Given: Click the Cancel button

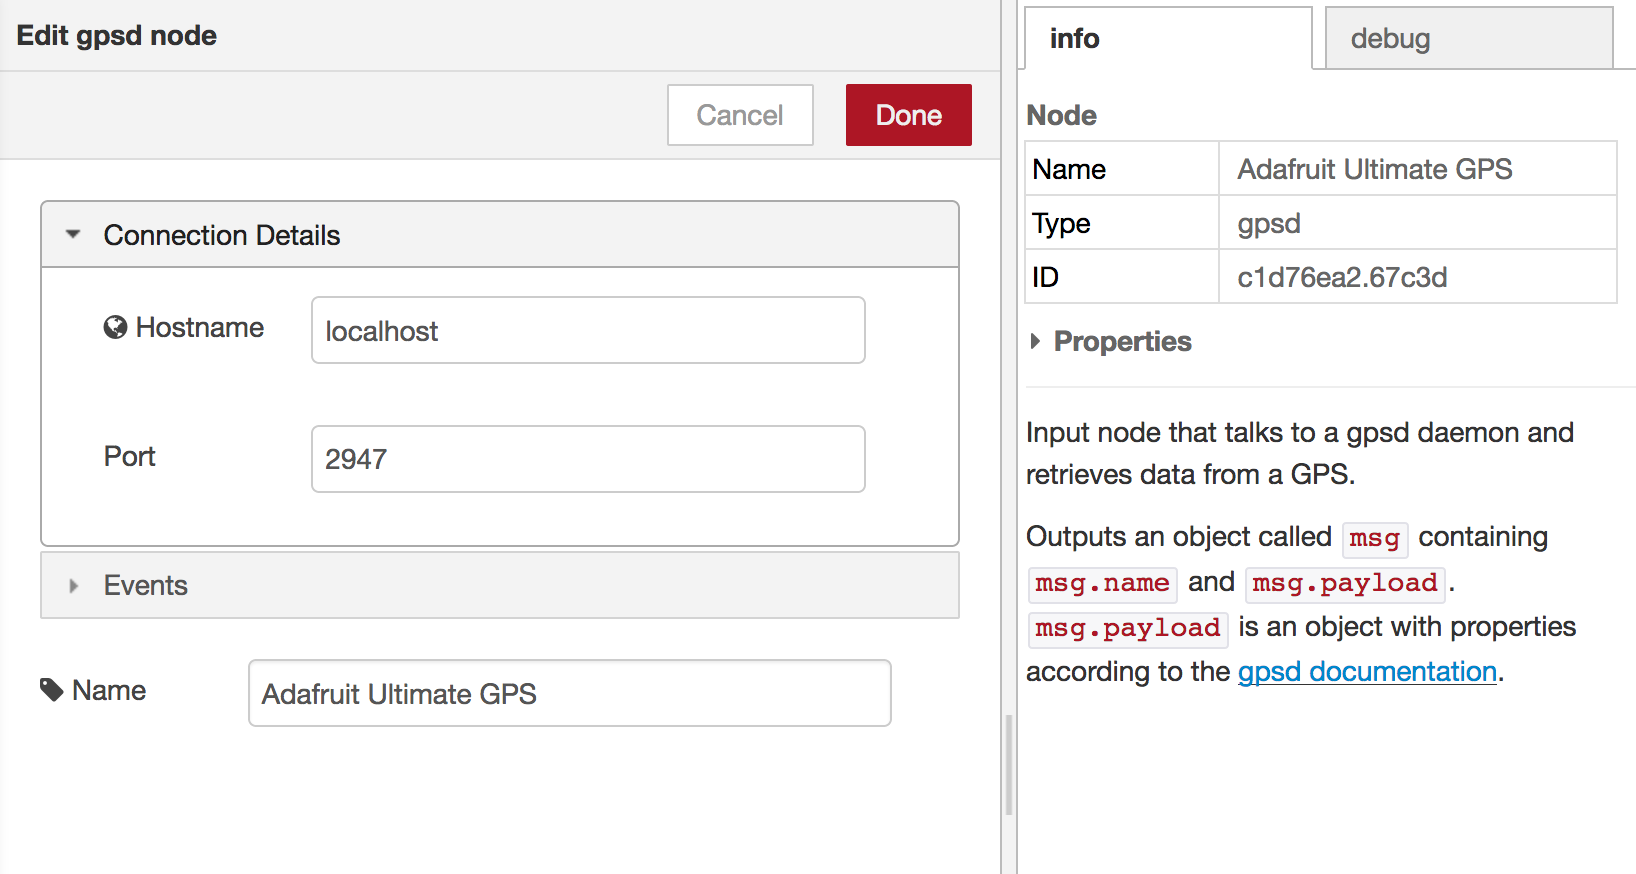Looking at the screenshot, I should coord(740,115).
